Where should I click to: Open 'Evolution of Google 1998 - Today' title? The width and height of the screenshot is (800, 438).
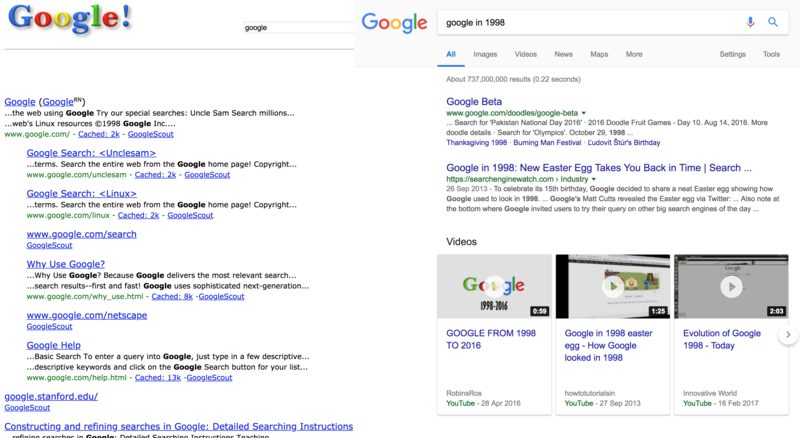point(722,339)
